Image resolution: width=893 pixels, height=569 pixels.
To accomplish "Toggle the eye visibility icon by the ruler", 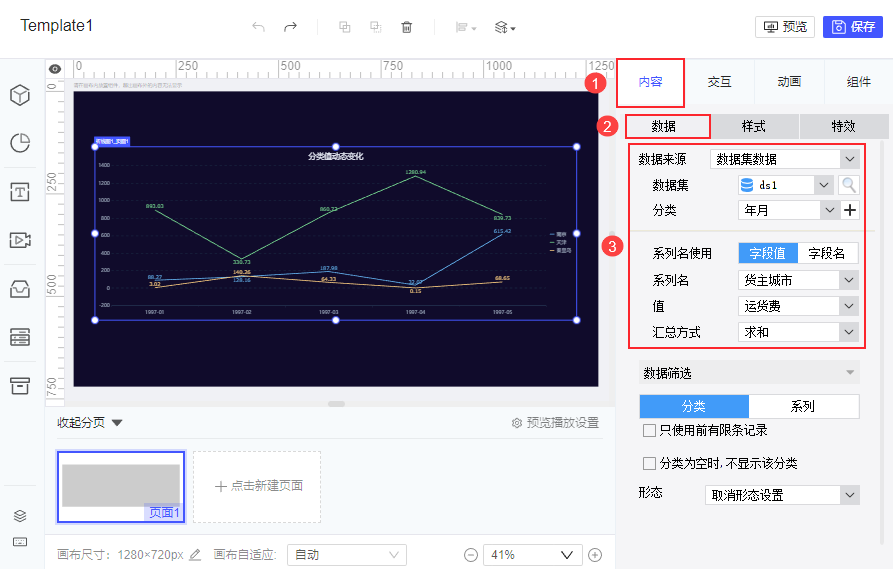I will point(55,69).
